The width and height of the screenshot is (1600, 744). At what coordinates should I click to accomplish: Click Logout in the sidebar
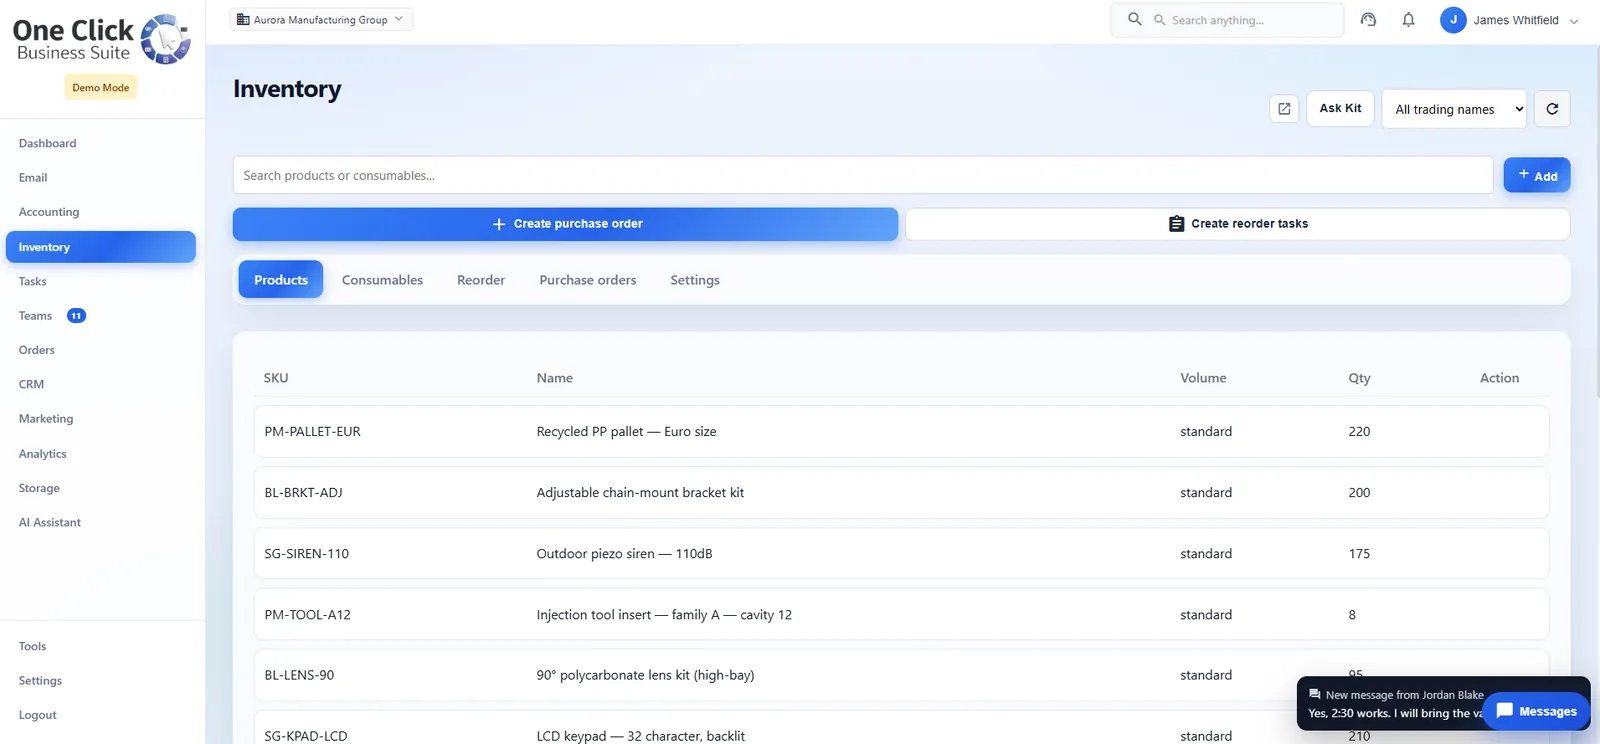(37, 715)
